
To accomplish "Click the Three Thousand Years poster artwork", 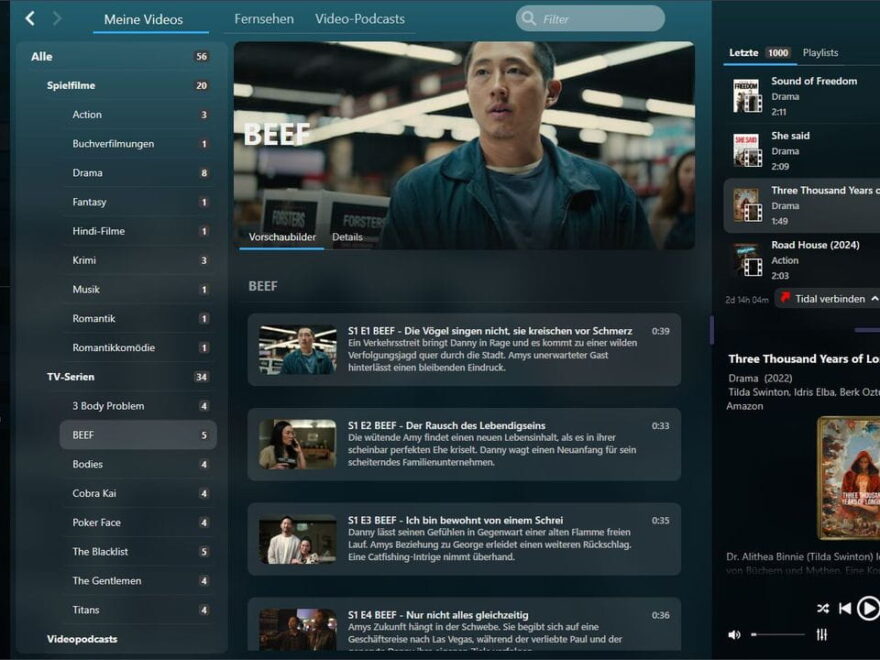I will point(849,478).
